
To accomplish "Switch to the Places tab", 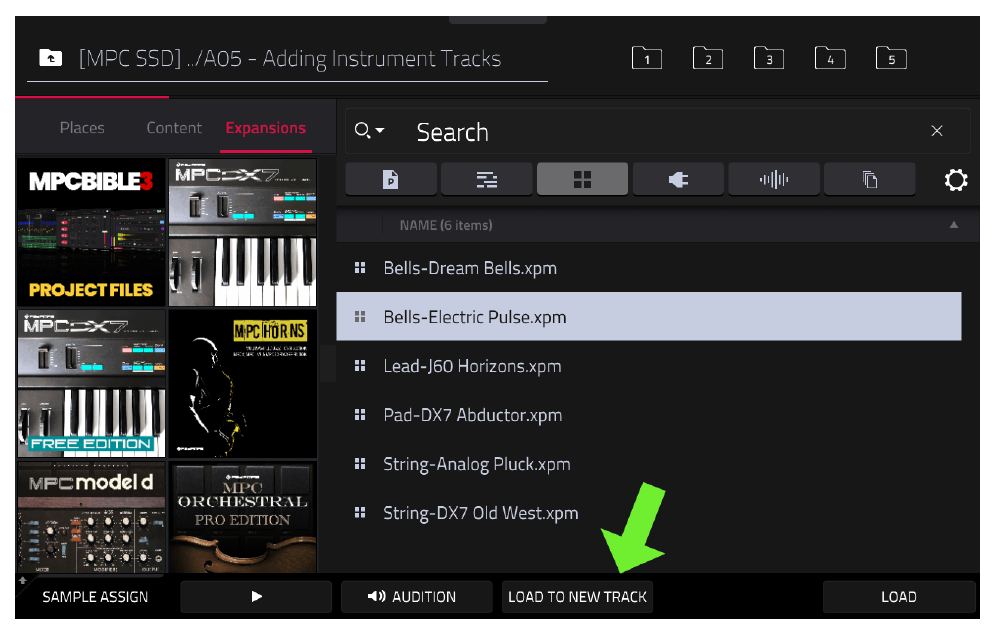I will point(82,128).
